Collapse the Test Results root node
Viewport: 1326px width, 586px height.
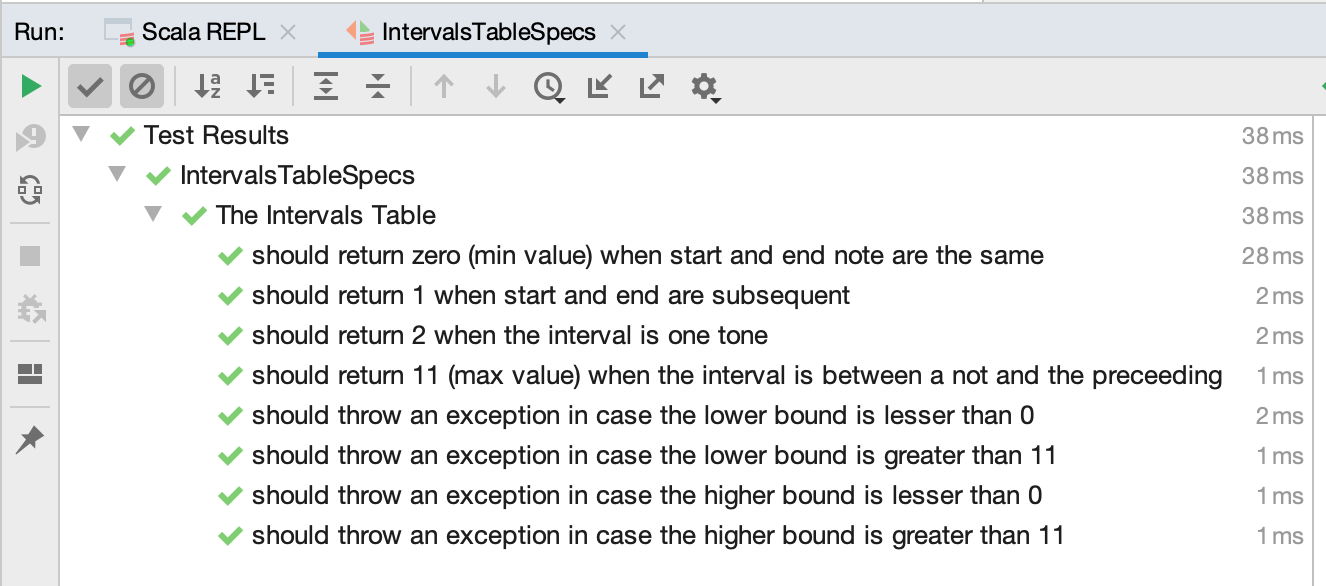click(x=82, y=134)
